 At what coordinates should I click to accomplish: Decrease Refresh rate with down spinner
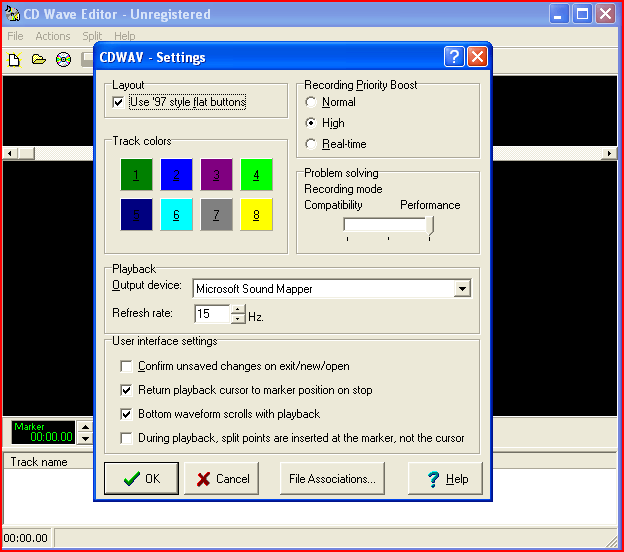(238, 319)
